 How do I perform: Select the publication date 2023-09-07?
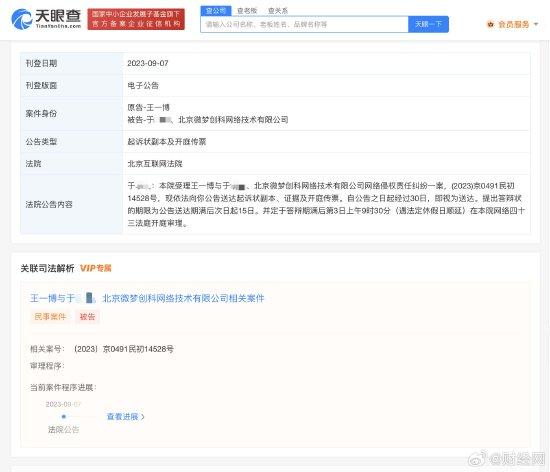[x=148, y=63]
